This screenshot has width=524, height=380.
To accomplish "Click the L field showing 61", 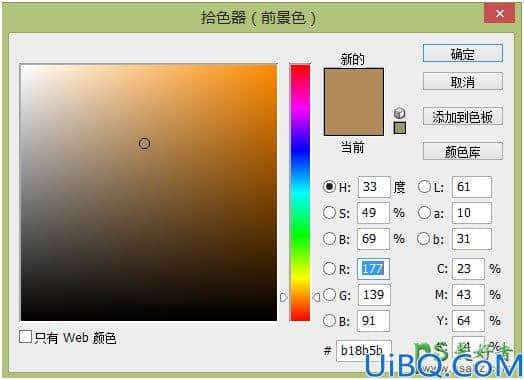I will (472, 187).
